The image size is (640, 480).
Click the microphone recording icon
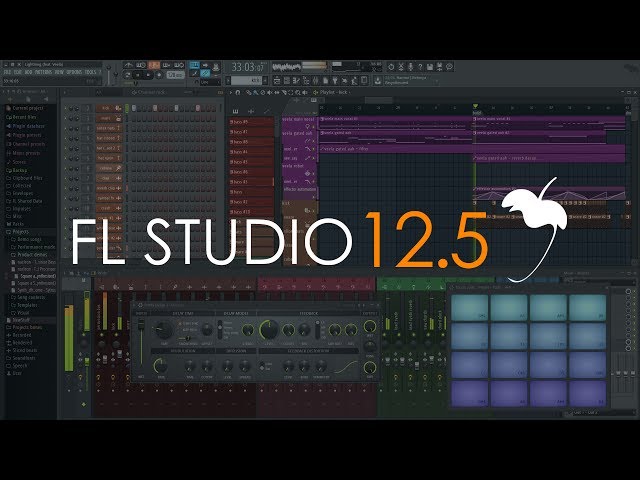pyautogui.click(x=411, y=67)
